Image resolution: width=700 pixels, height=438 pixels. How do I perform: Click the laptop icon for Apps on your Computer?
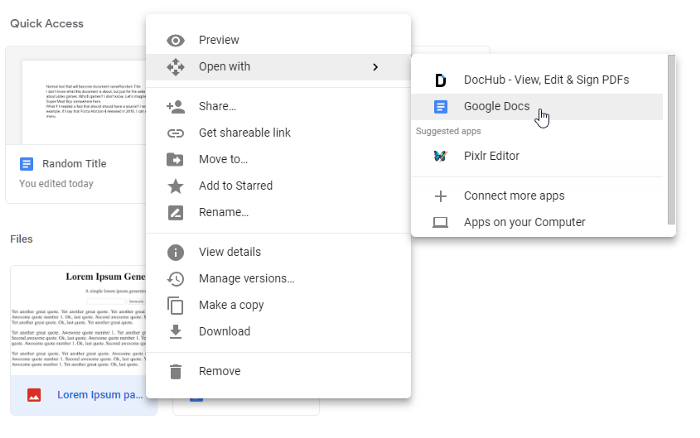click(440, 222)
